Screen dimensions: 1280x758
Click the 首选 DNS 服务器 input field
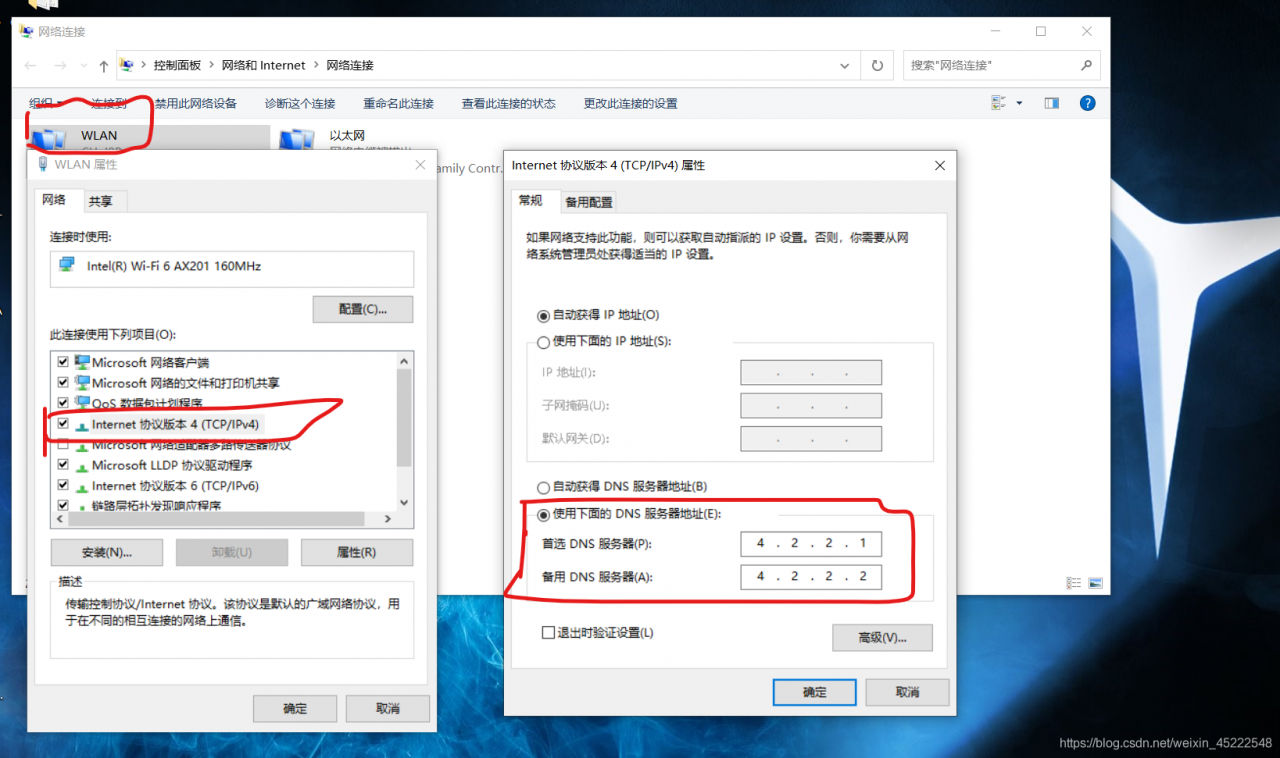coord(810,543)
